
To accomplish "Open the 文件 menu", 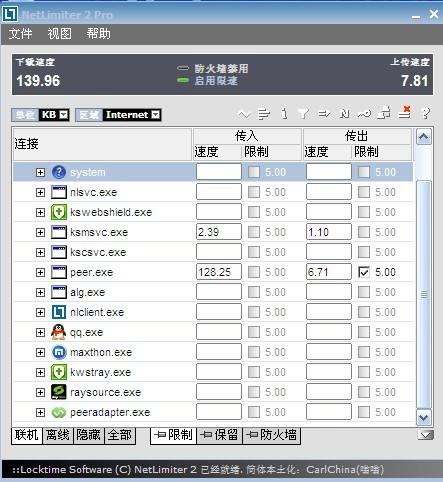I will (x=20, y=33).
